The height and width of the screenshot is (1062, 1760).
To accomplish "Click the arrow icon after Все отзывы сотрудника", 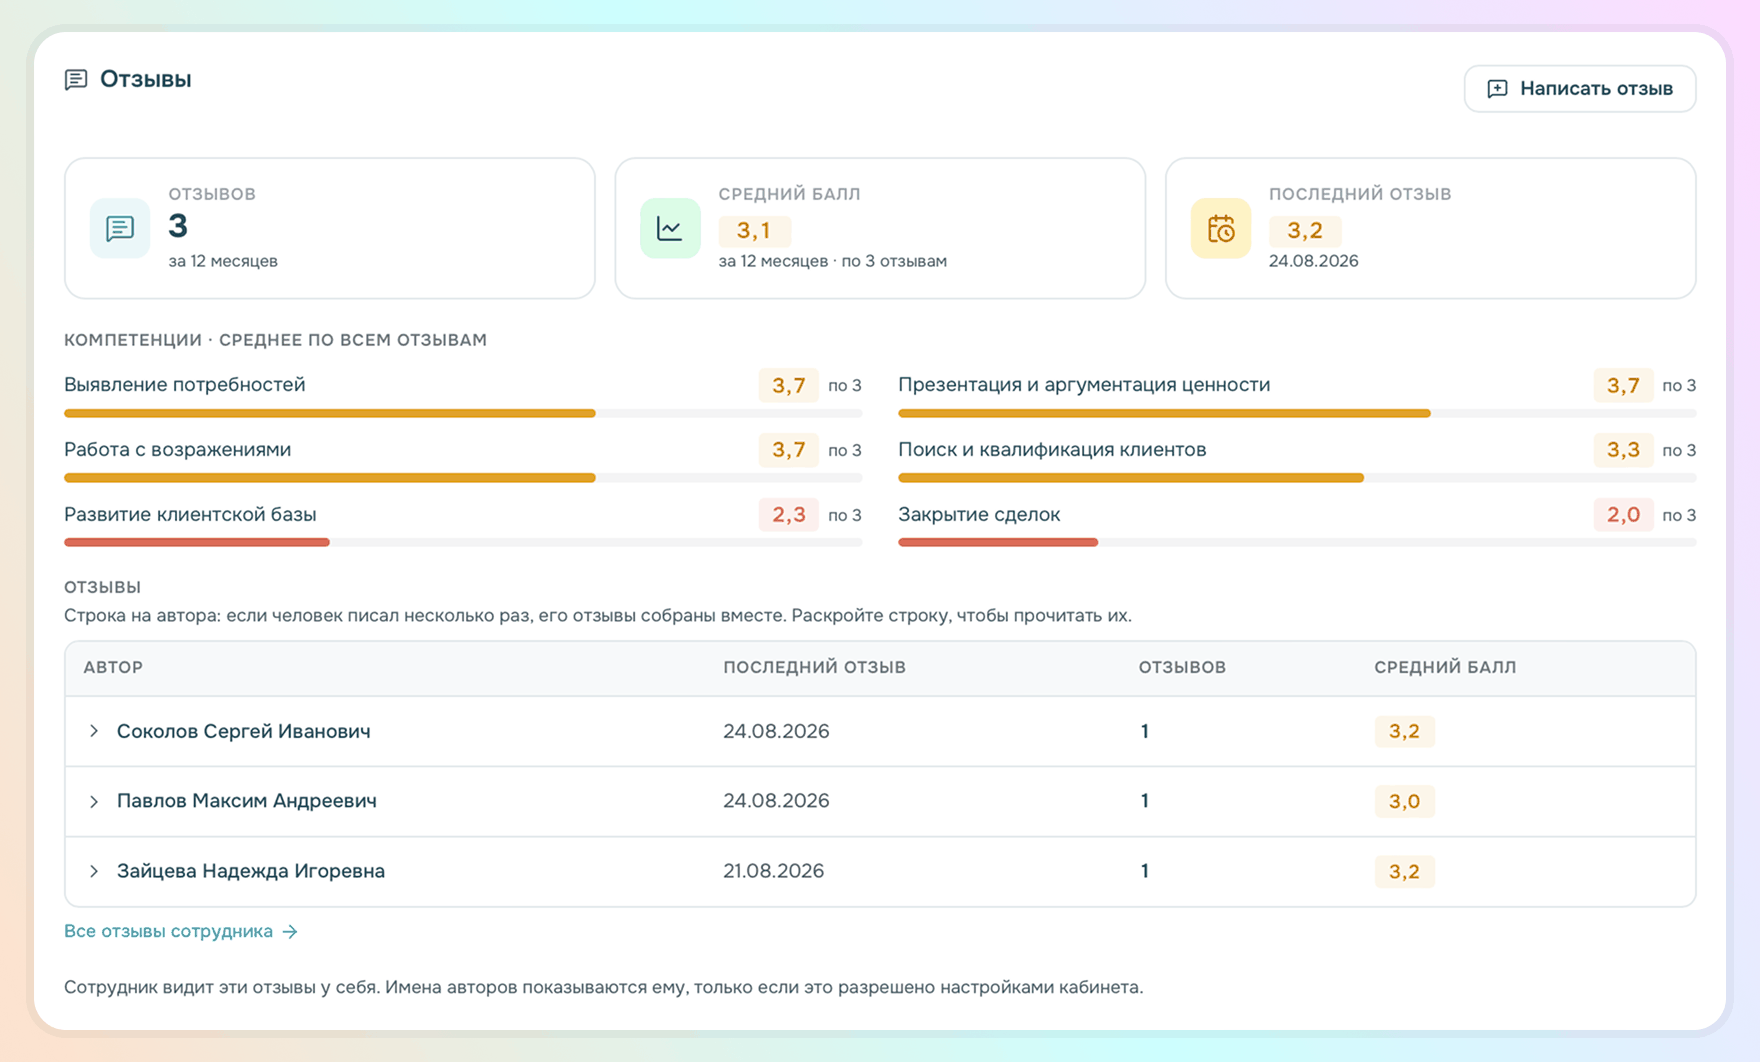I will 290,932.
